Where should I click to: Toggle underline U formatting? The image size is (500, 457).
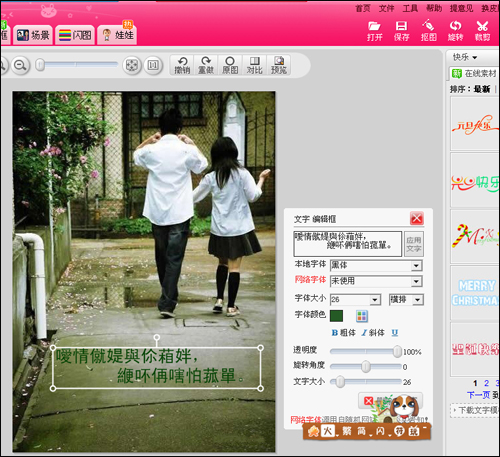pyautogui.click(x=395, y=333)
